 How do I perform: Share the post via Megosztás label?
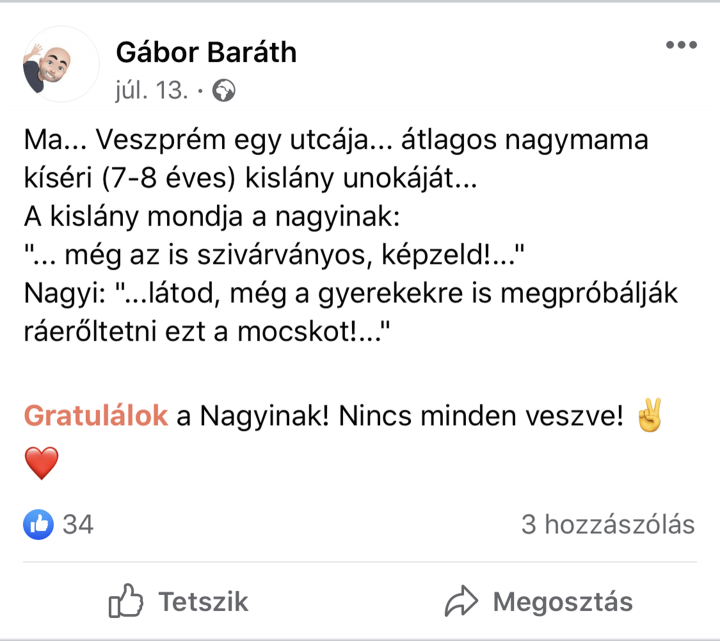click(563, 602)
